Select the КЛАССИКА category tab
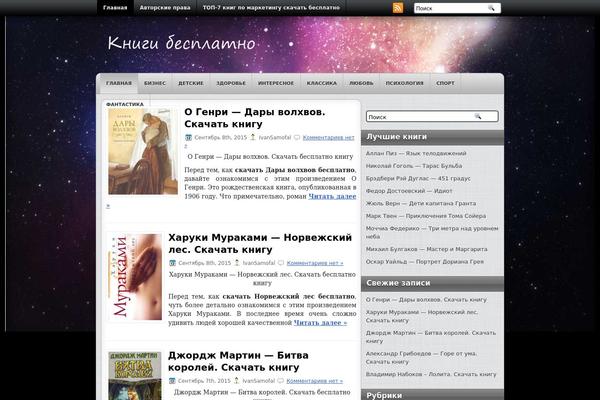 click(322, 83)
